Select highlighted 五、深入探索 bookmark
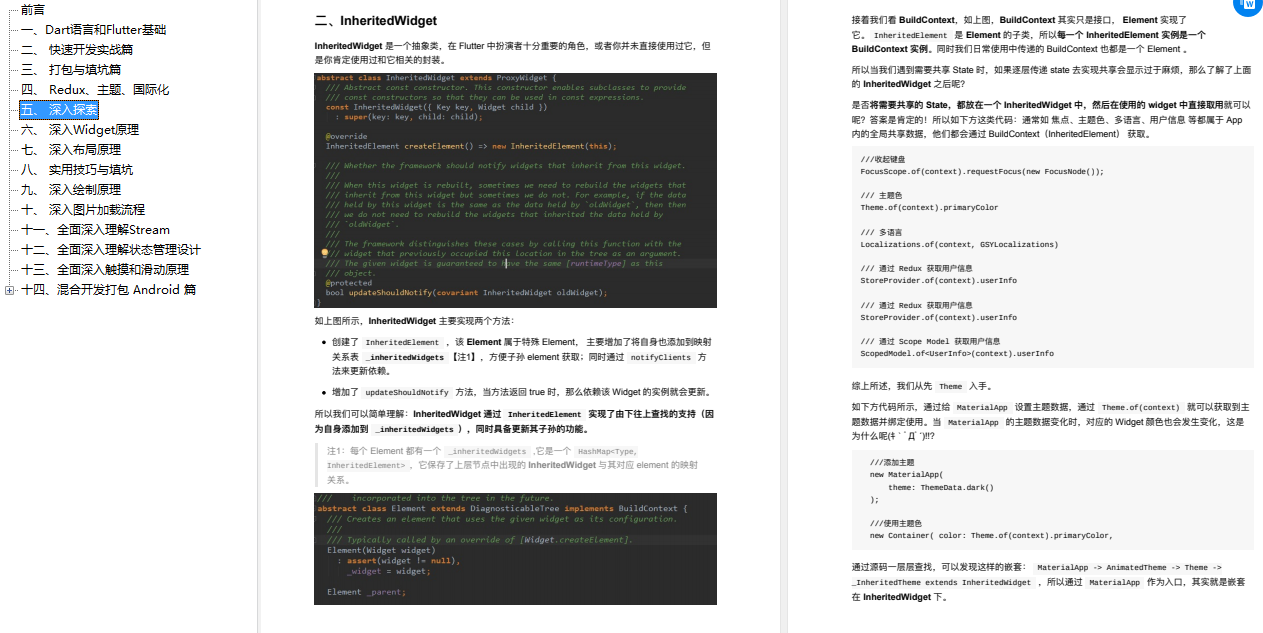This screenshot has height=633, width=1263. pos(59,110)
